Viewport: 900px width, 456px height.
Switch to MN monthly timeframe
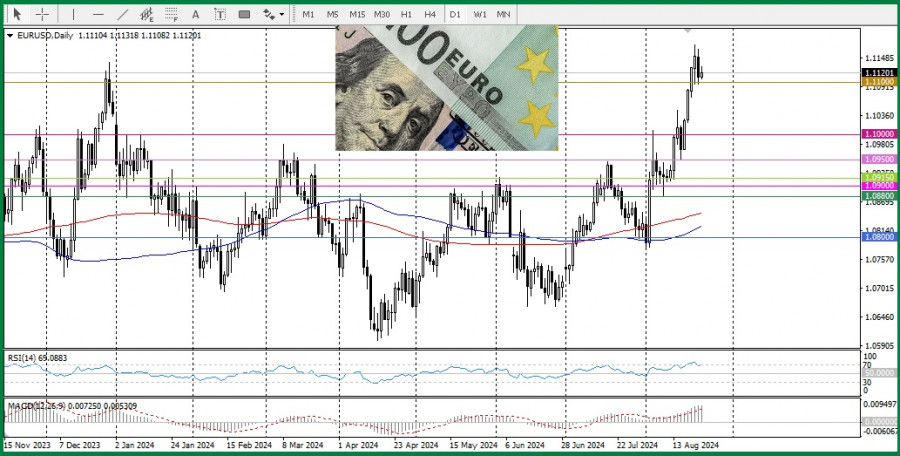[503, 14]
